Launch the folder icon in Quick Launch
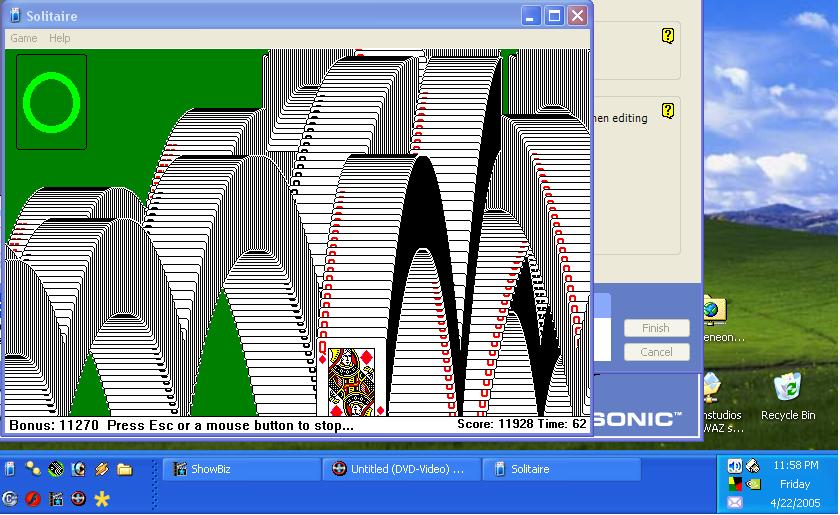Image resolution: width=840 pixels, height=515 pixels. tap(124, 468)
